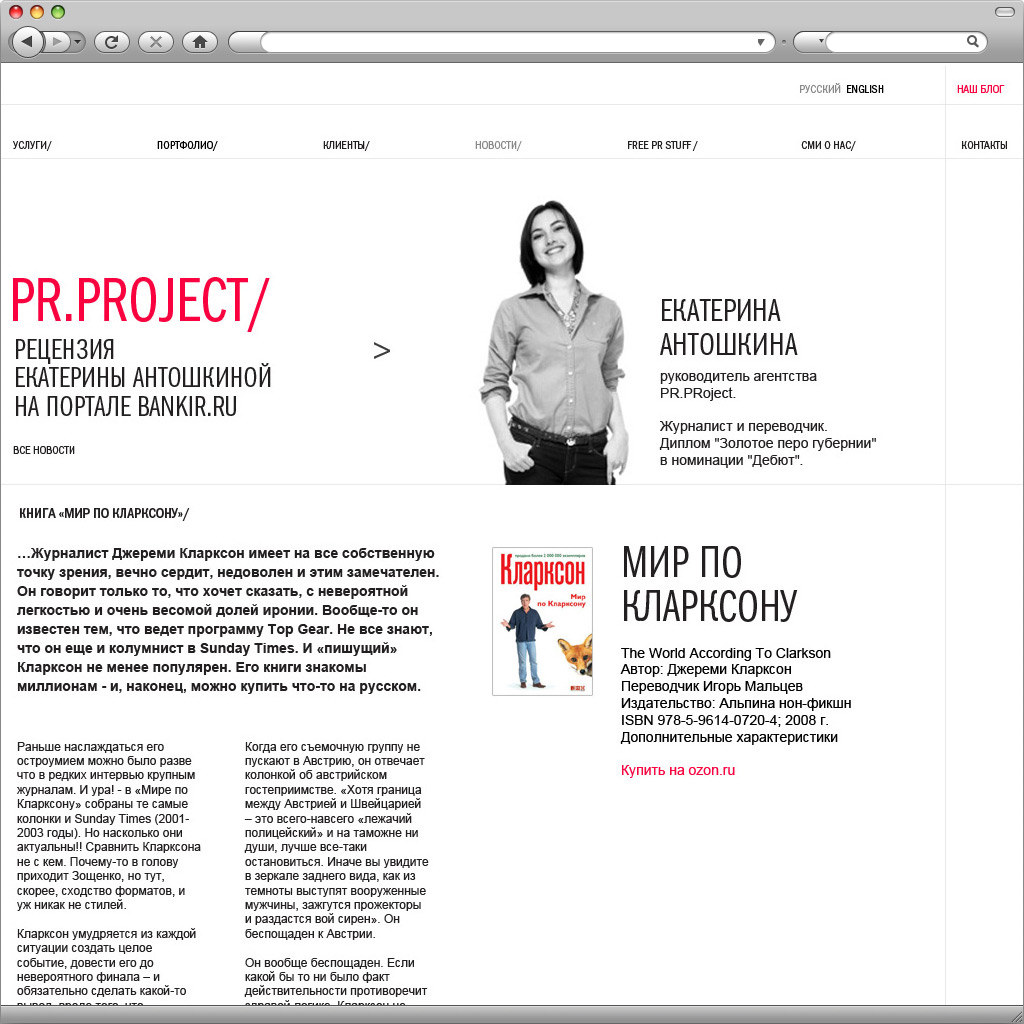The width and height of the screenshot is (1024, 1024).
Task: Click the toolbar toggle pill at top-right
Action: [x=1004, y=12]
